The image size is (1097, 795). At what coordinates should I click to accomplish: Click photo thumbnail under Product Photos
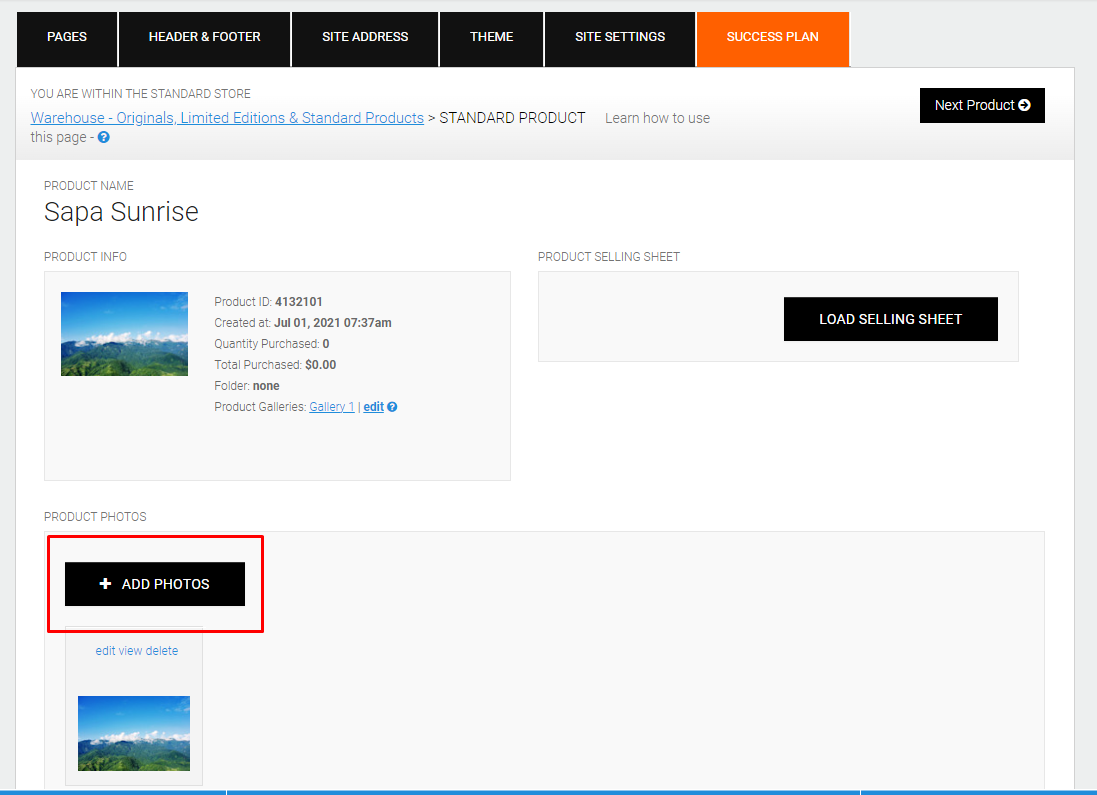[x=134, y=733]
